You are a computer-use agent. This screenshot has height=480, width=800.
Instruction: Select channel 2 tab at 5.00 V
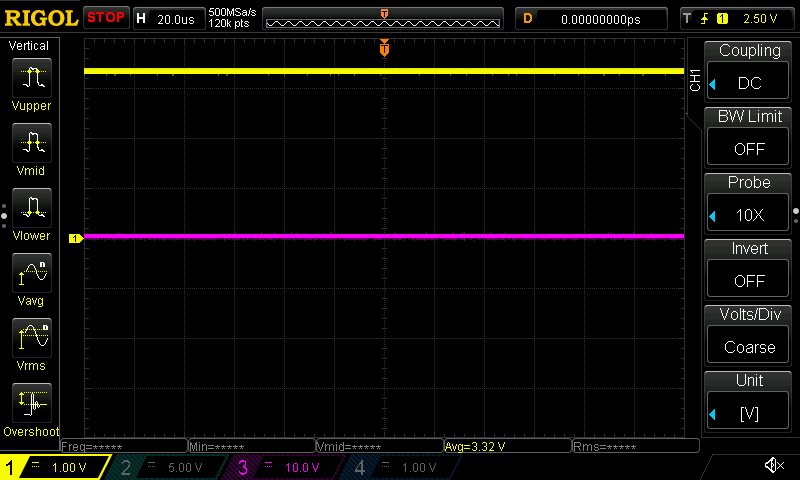(168, 467)
